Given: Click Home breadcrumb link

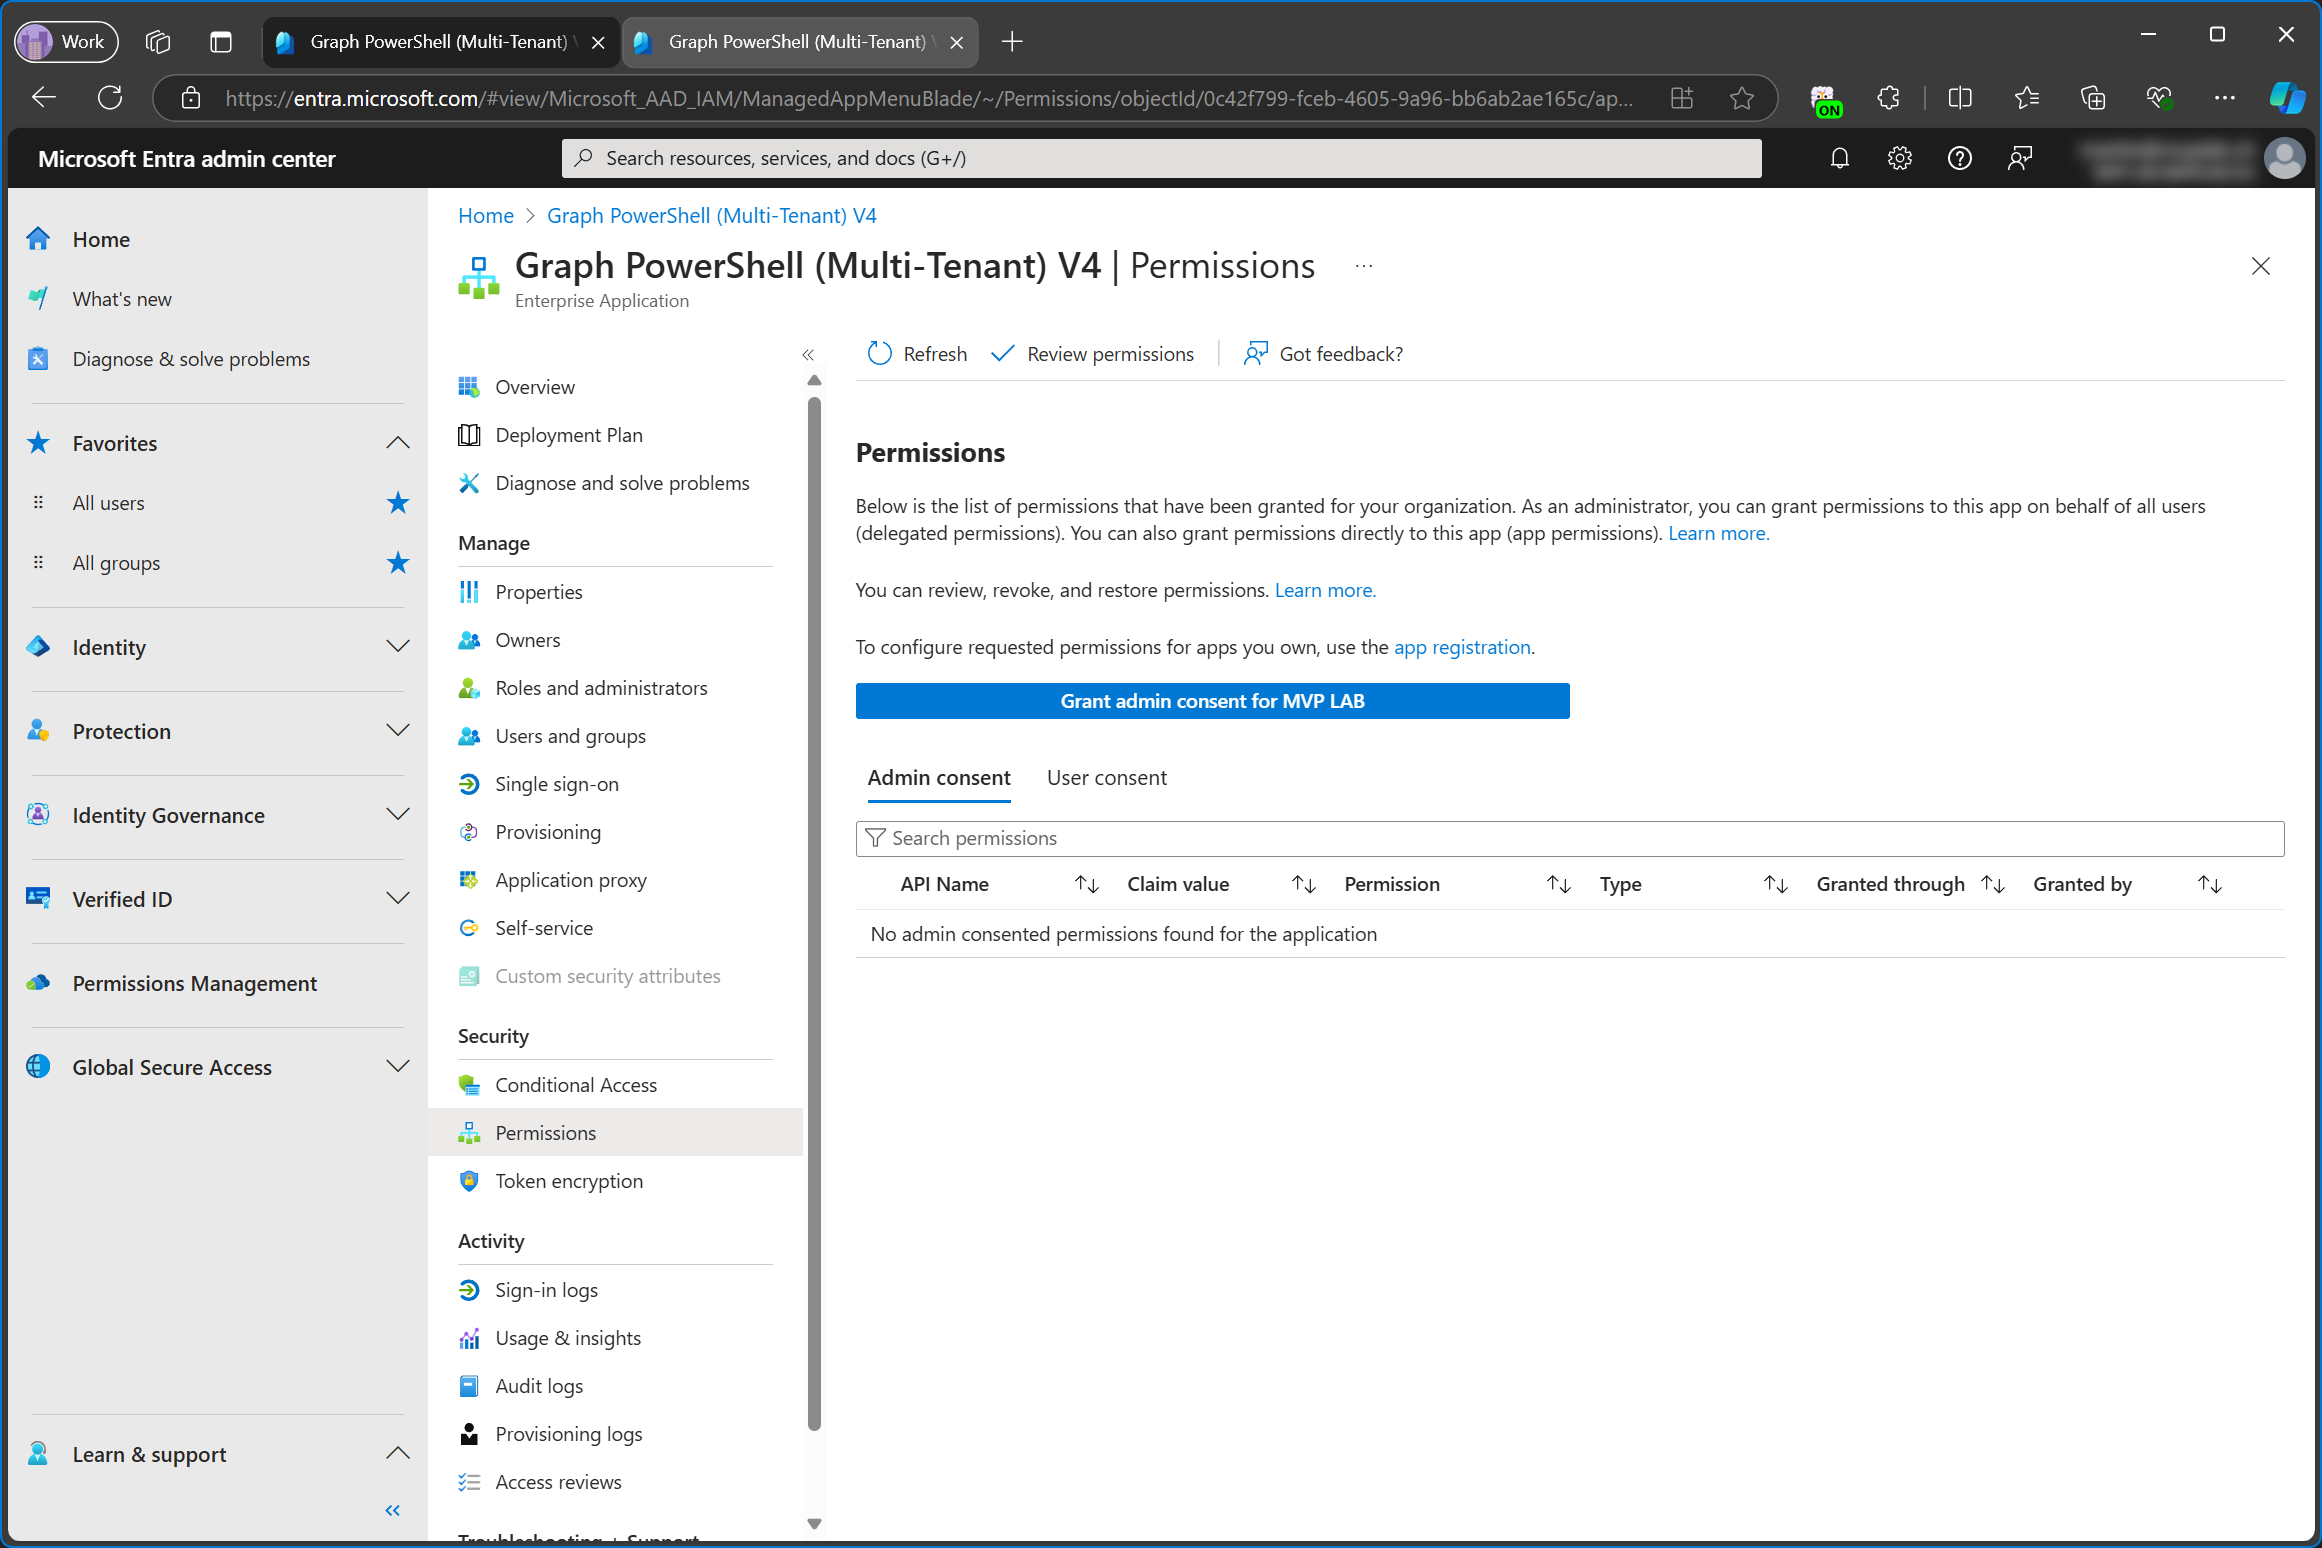Looking at the screenshot, I should [486, 216].
